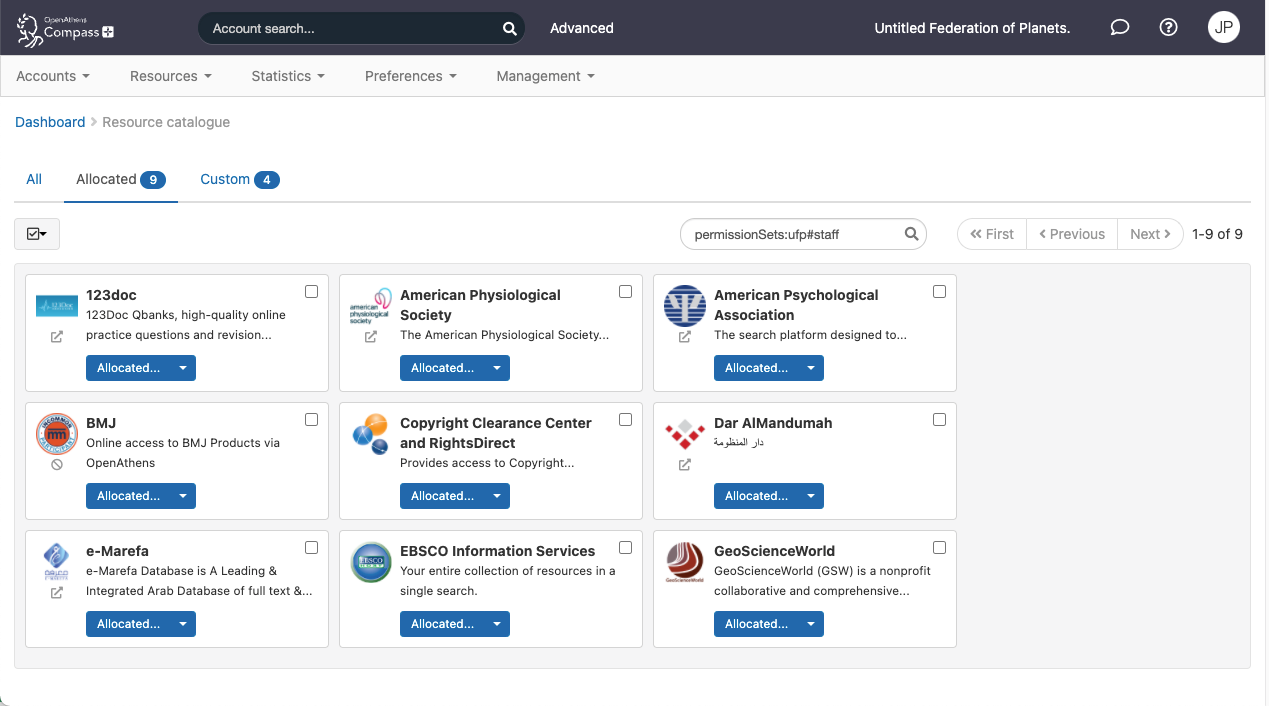Tick the checkbox on BMJ card
Image resolution: width=1269 pixels, height=706 pixels.
point(311,420)
